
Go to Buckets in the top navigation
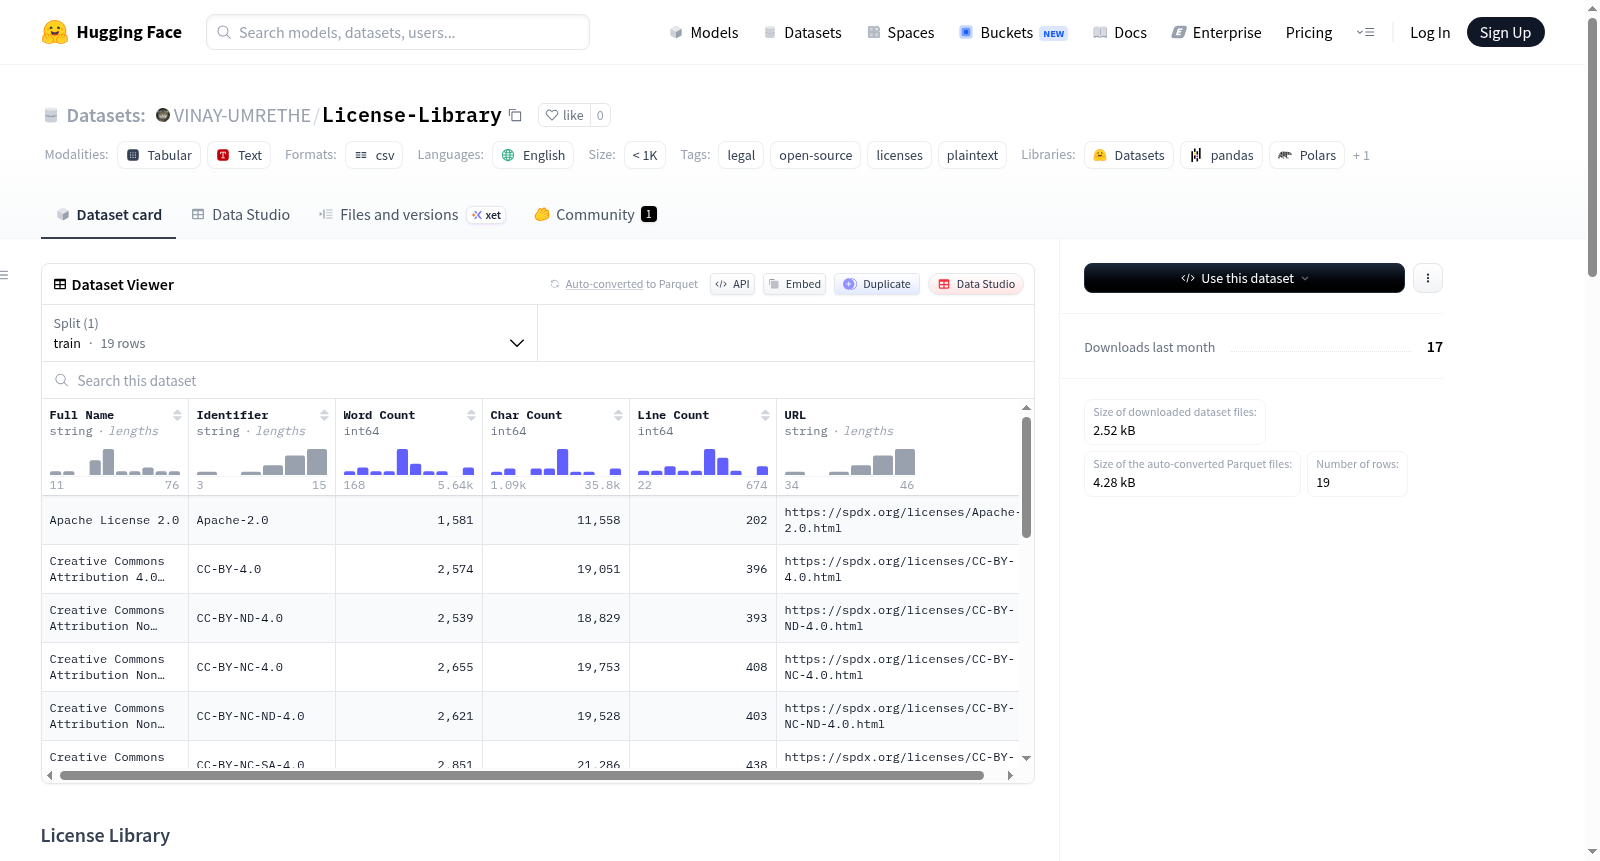[1013, 32]
